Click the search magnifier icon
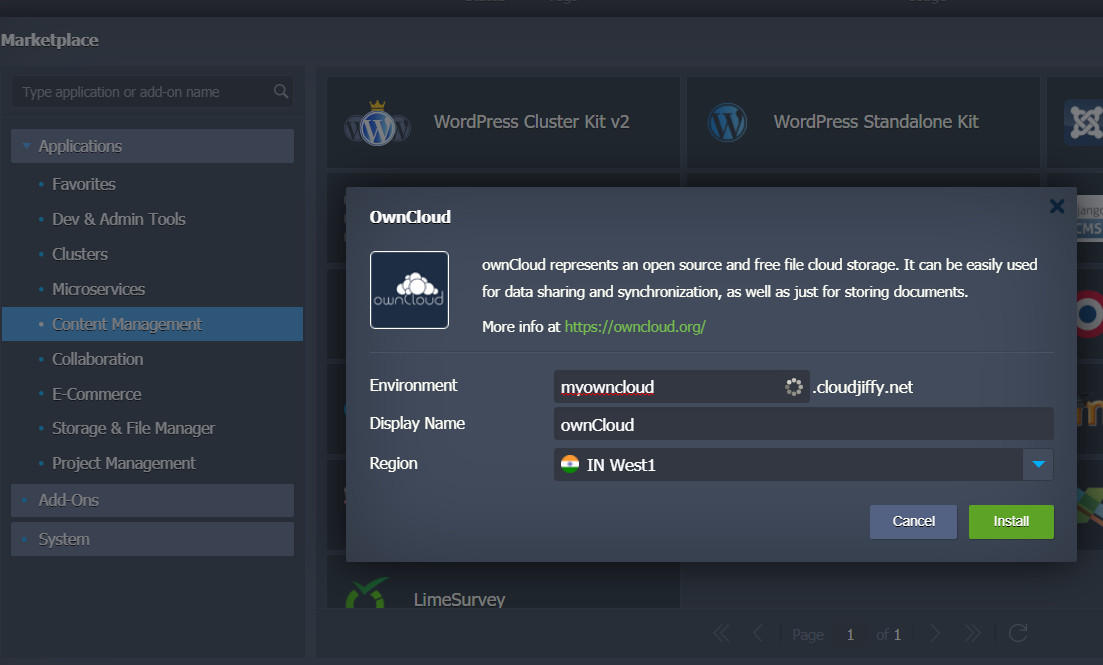Viewport: 1103px width, 665px height. pyautogui.click(x=281, y=92)
